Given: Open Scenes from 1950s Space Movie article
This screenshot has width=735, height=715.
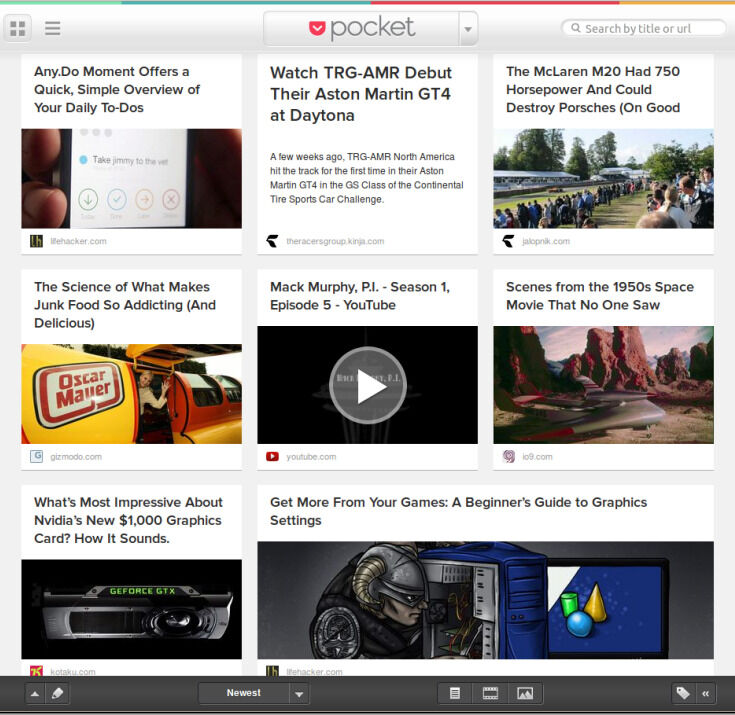Looking at the screenshot, I should pos(600,296).
